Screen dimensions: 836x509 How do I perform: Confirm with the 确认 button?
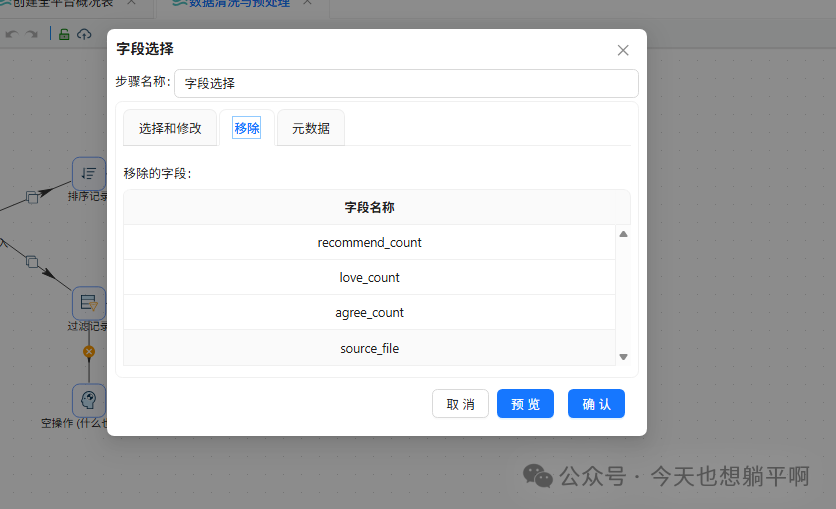tap(596, 404)
